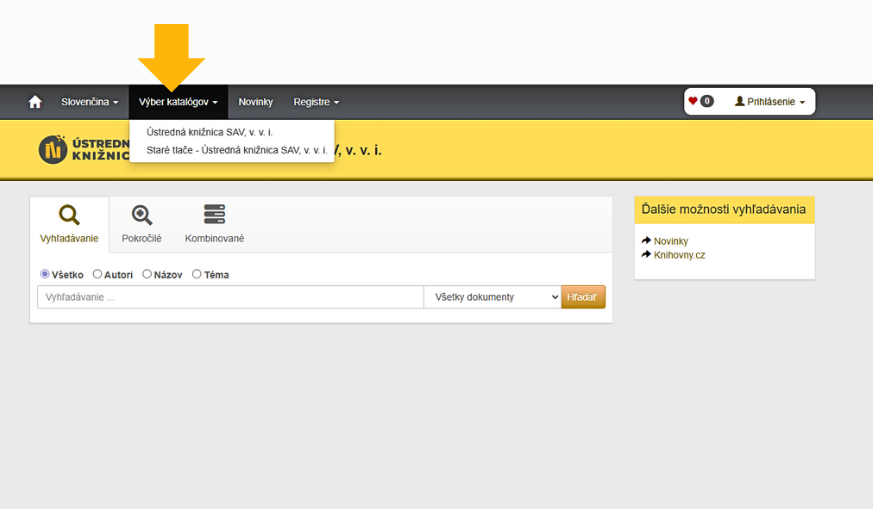873x509 pixels.
Task: Choose Staré tlače catalog entry
Action: pos(236,150)
